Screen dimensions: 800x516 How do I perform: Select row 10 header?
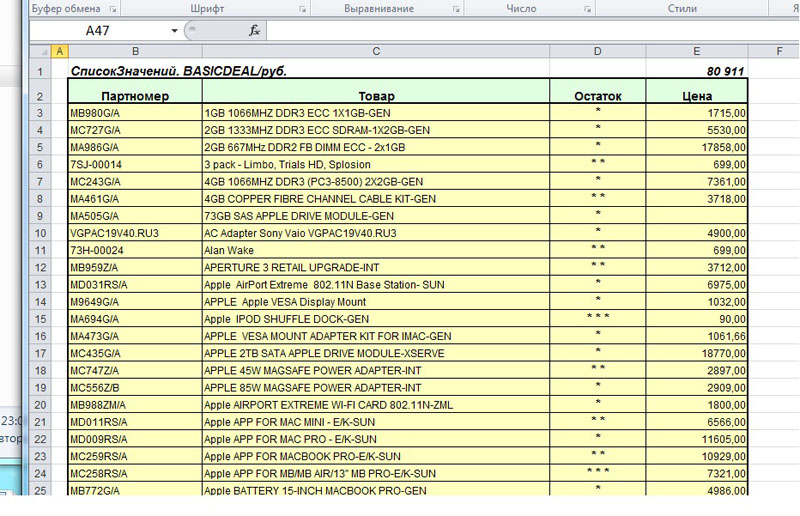[40, 233]
